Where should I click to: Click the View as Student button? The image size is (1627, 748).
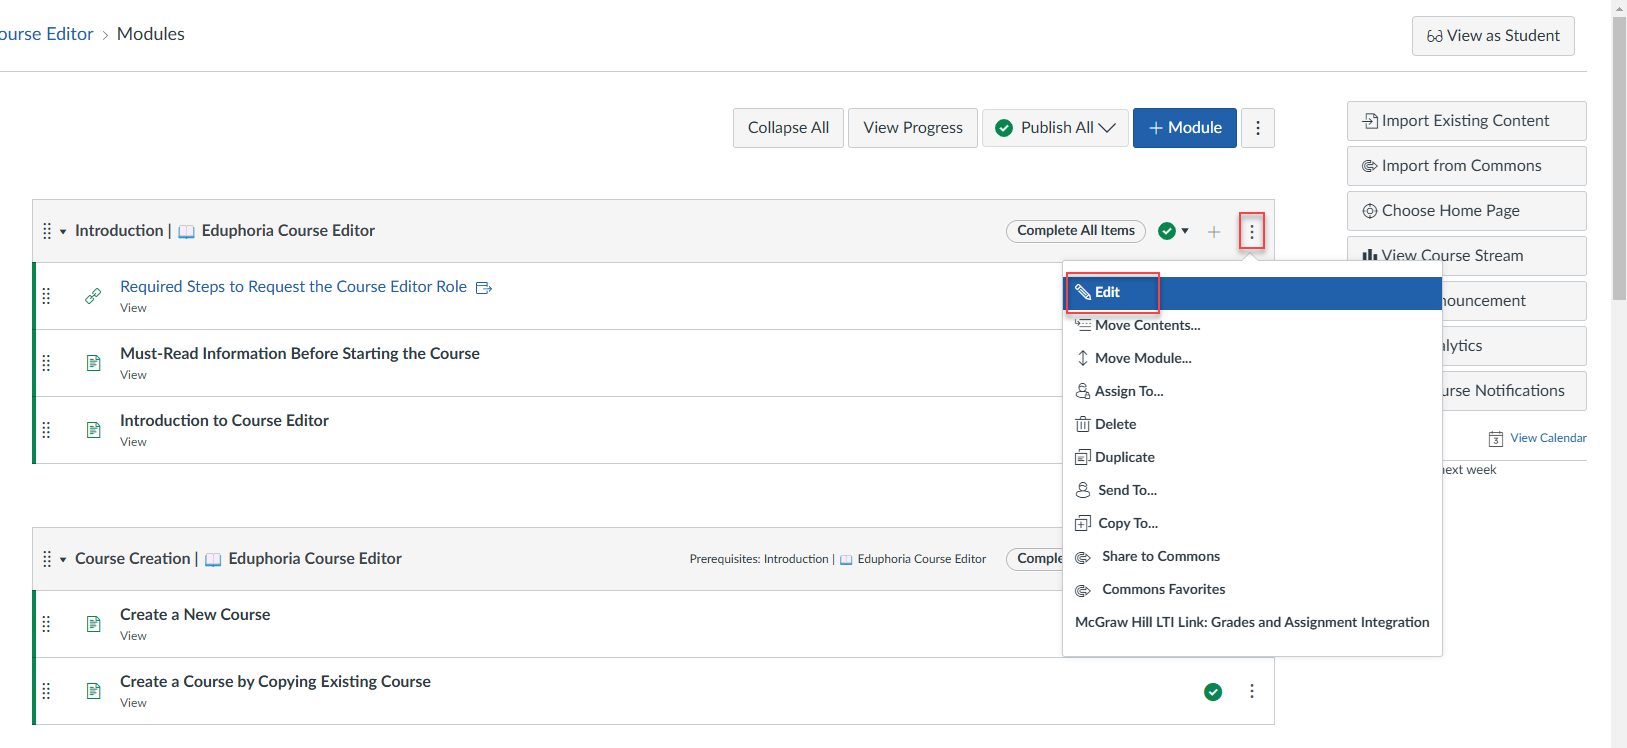point(1492,36)
